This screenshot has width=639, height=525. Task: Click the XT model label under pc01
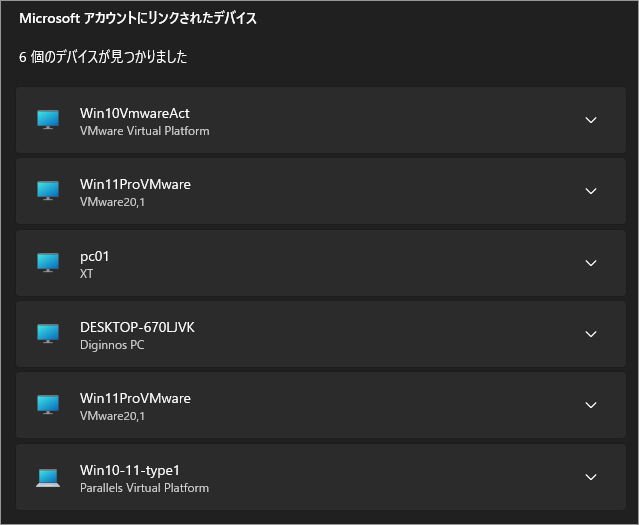[x=86, y=274]
